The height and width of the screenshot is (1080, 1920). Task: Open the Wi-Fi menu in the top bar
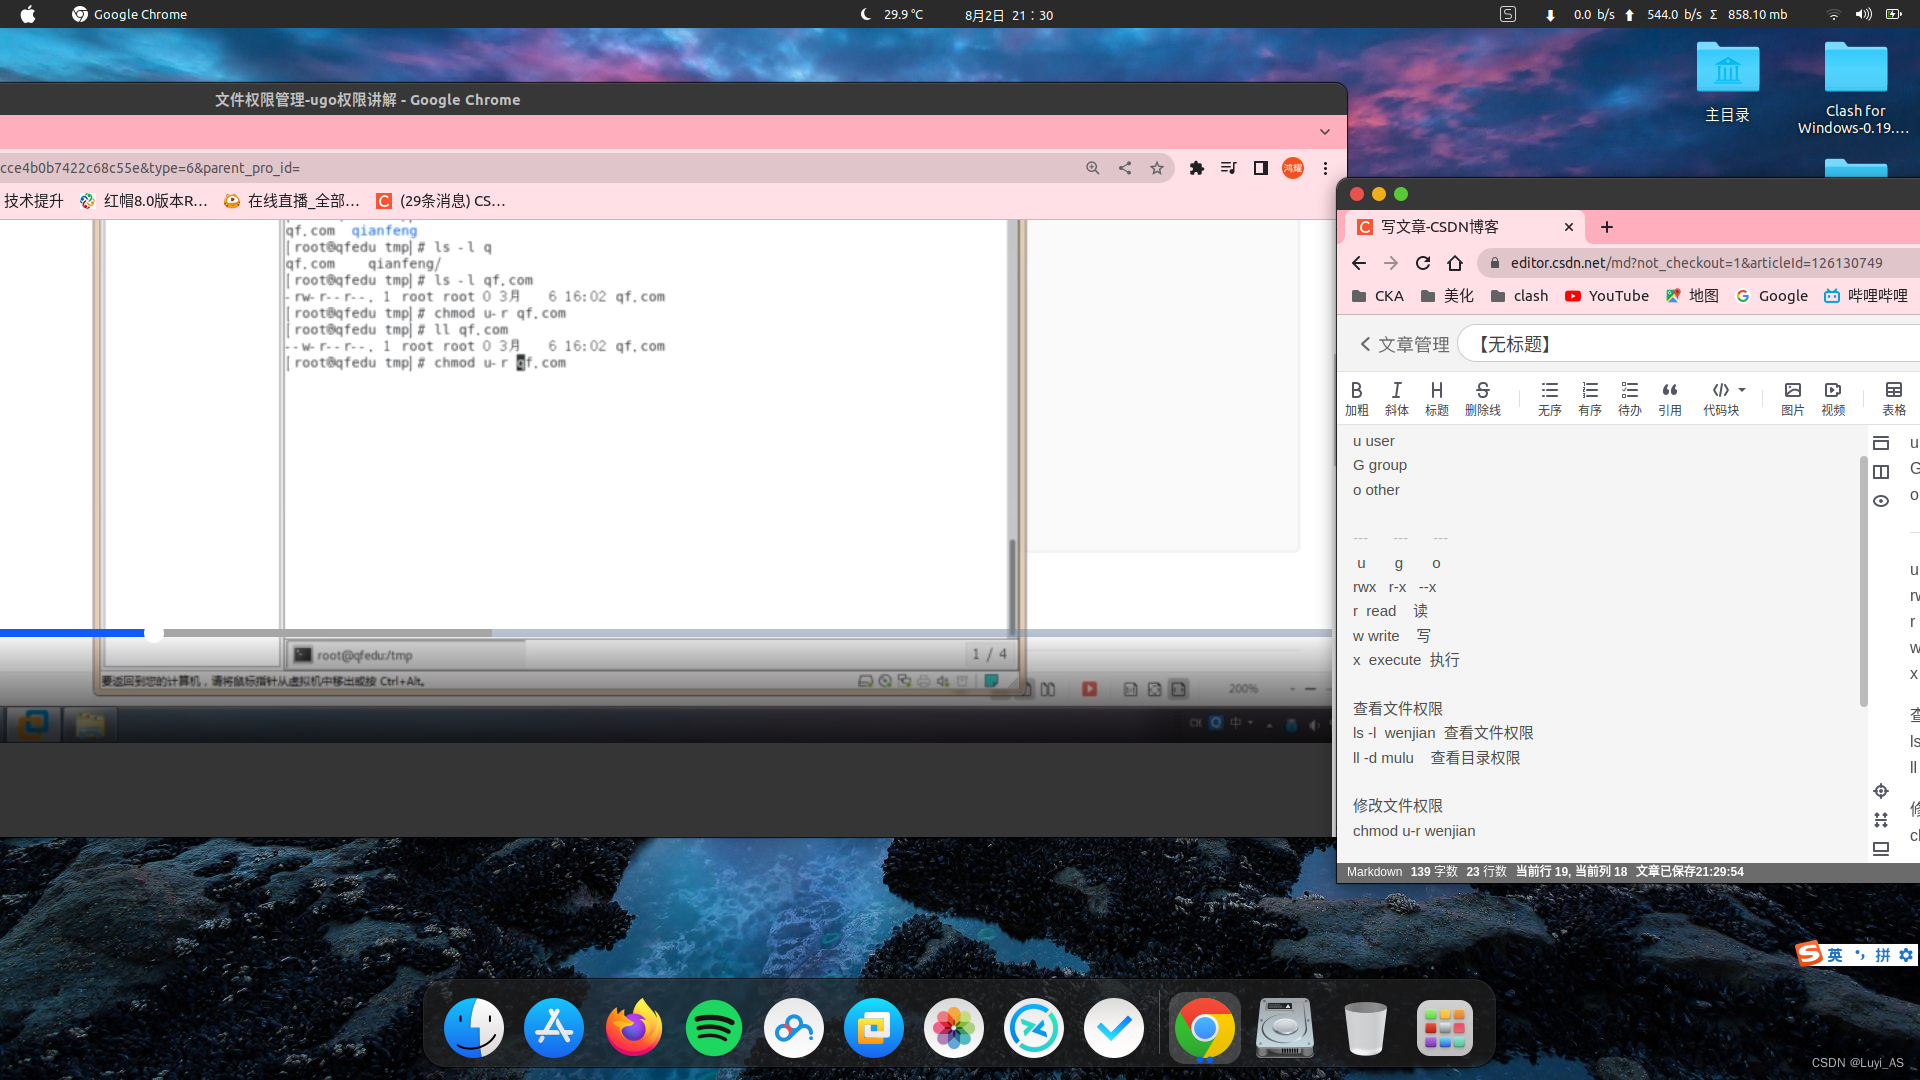pyautogui.click(x=1833, y=14)
